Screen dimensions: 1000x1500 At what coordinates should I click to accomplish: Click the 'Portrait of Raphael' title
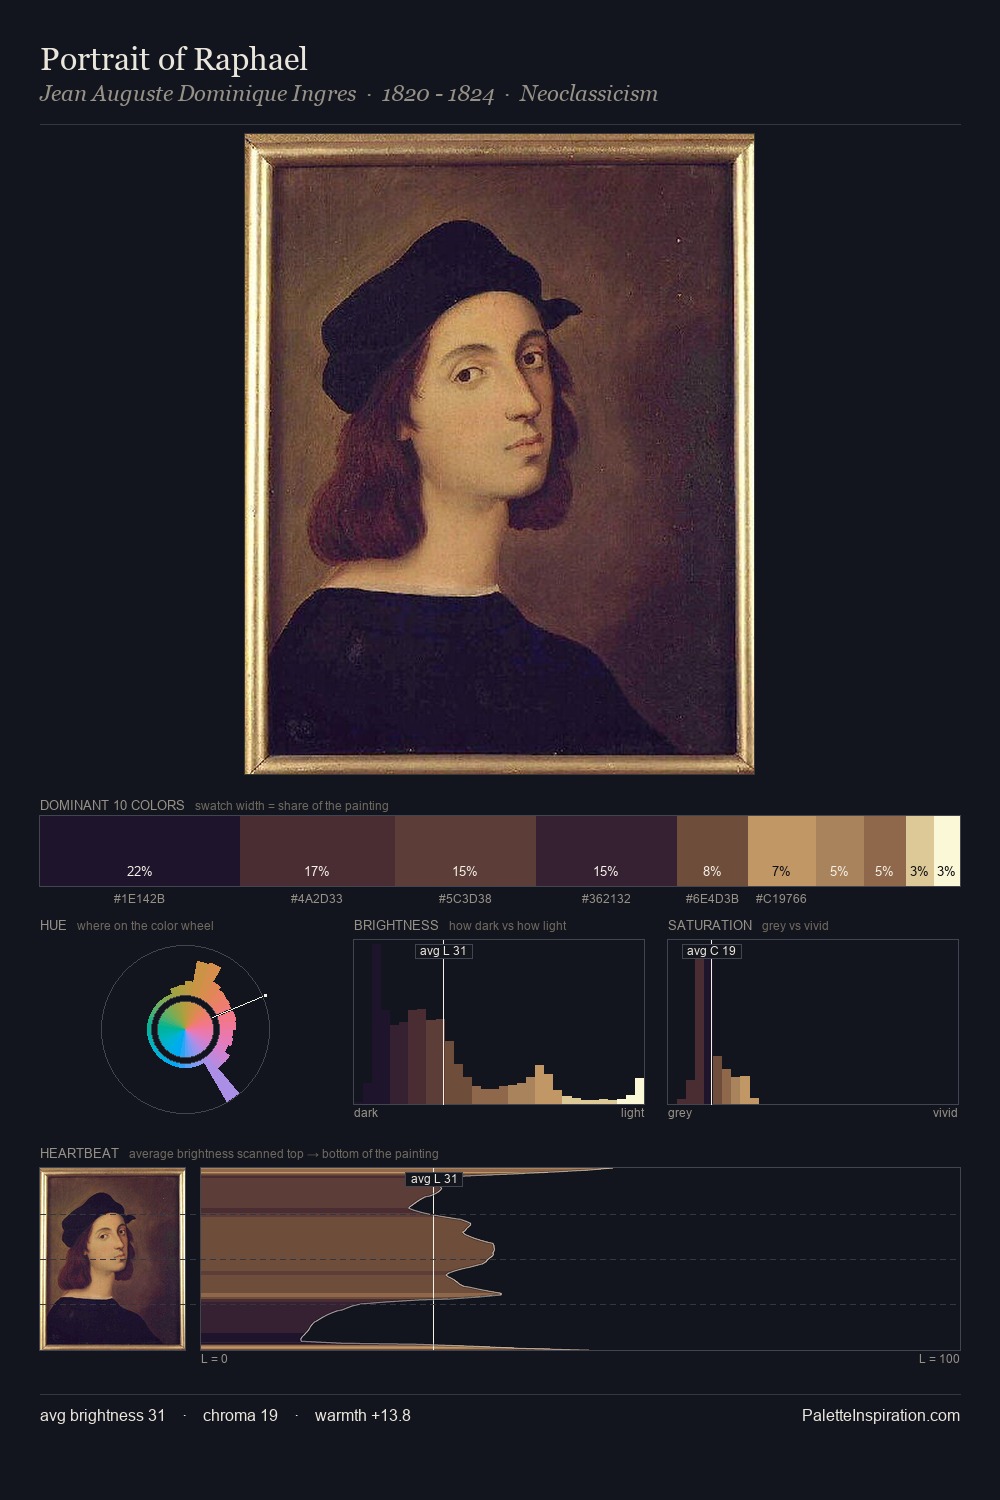tap(174, 59)
